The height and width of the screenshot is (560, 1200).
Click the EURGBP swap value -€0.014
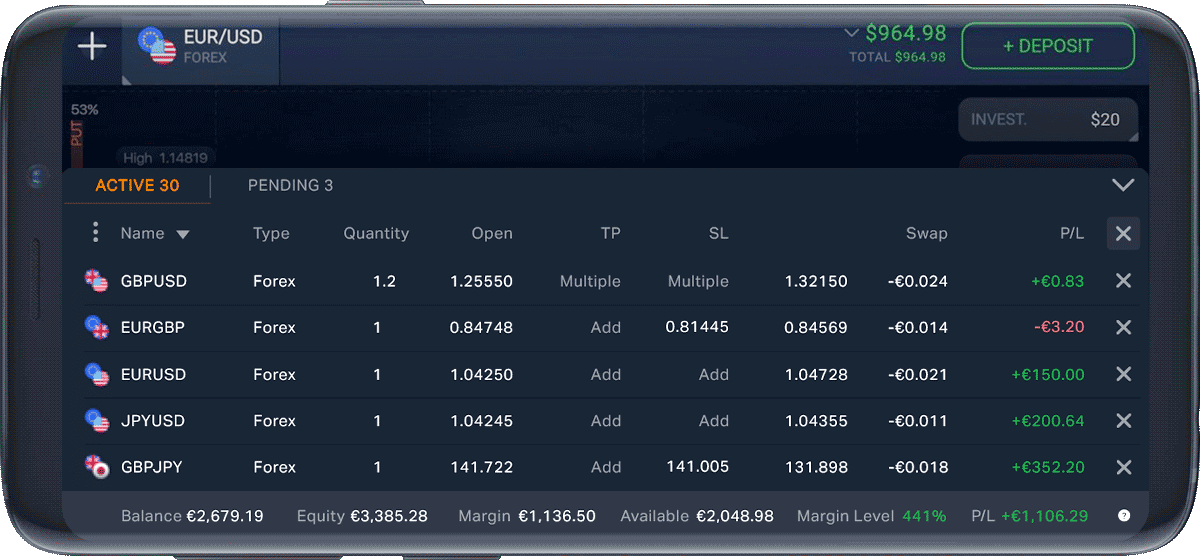(918, 327)
